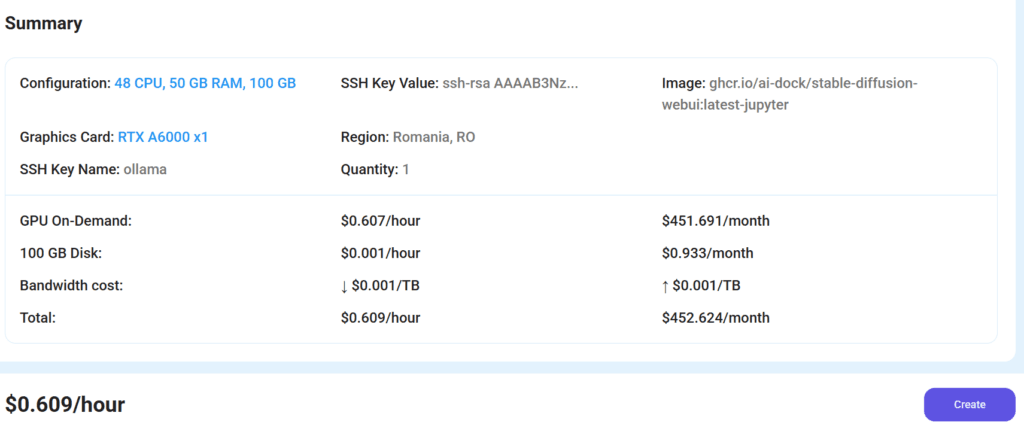Viewport: 1024px width, 428px height.
Task: Open the 48 CPU, 50 GB RAM configuration link
Action: pyautogui.click(x=205, y=83)
